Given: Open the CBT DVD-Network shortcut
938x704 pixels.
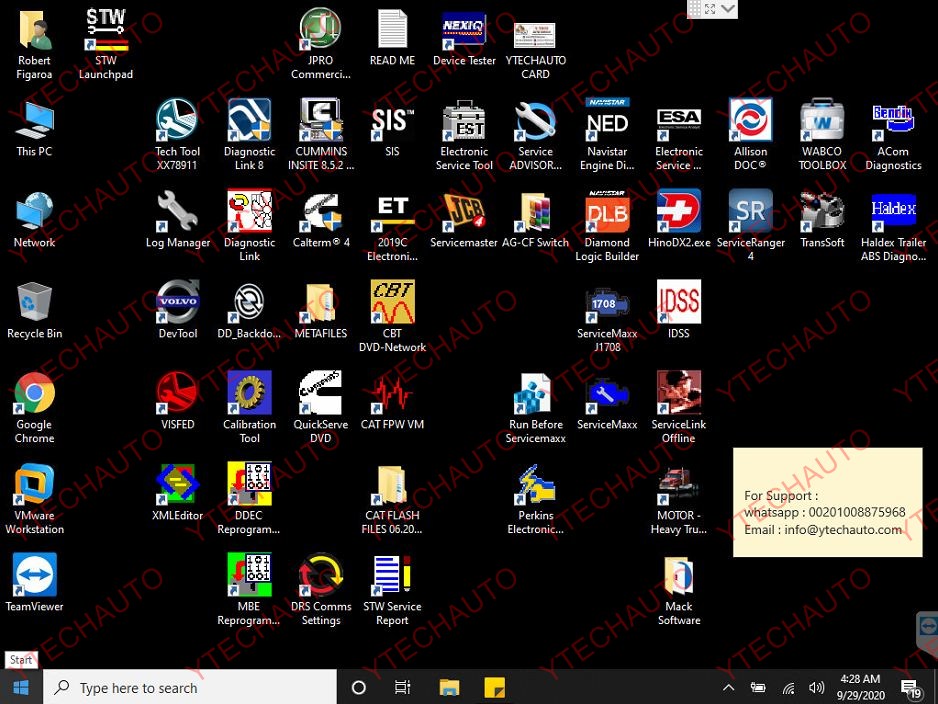Looking at the screenshot, I should click(392, 316).
